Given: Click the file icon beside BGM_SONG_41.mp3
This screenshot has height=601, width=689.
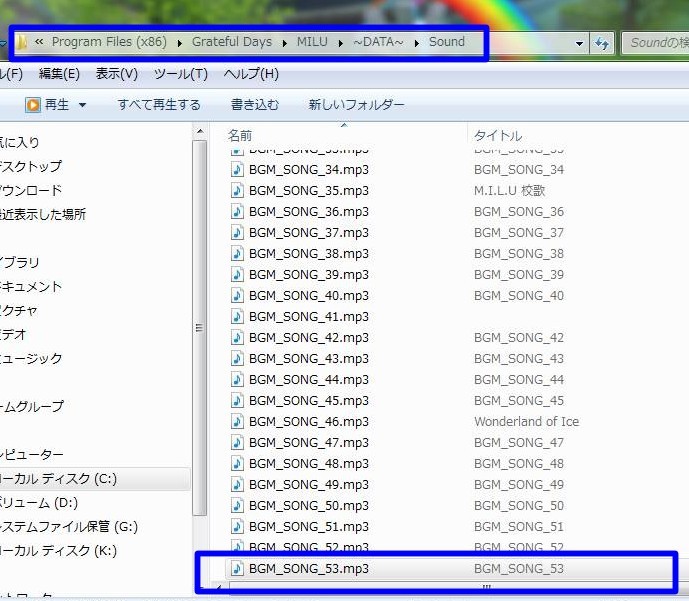Looking at the screenshot, I should [x=237, y=316].
